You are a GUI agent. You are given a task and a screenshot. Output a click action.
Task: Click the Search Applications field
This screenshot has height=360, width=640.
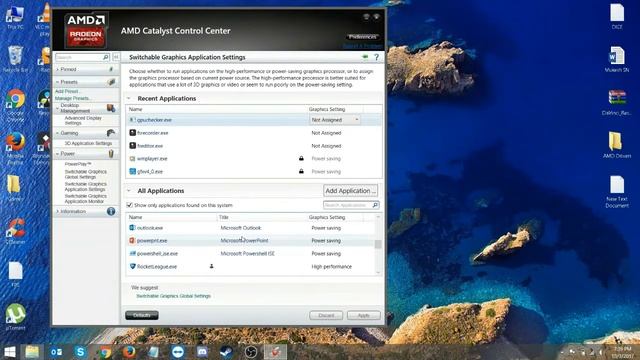347,205
